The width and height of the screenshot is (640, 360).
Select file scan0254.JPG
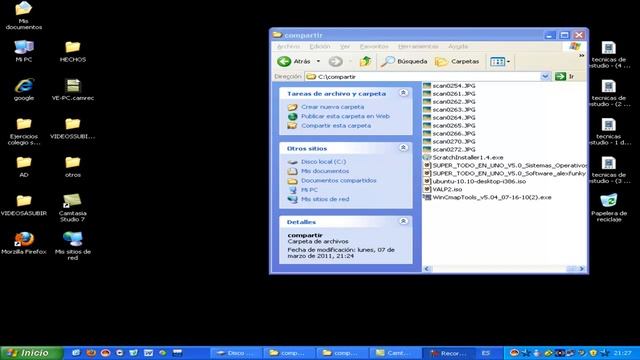[449, 86]
